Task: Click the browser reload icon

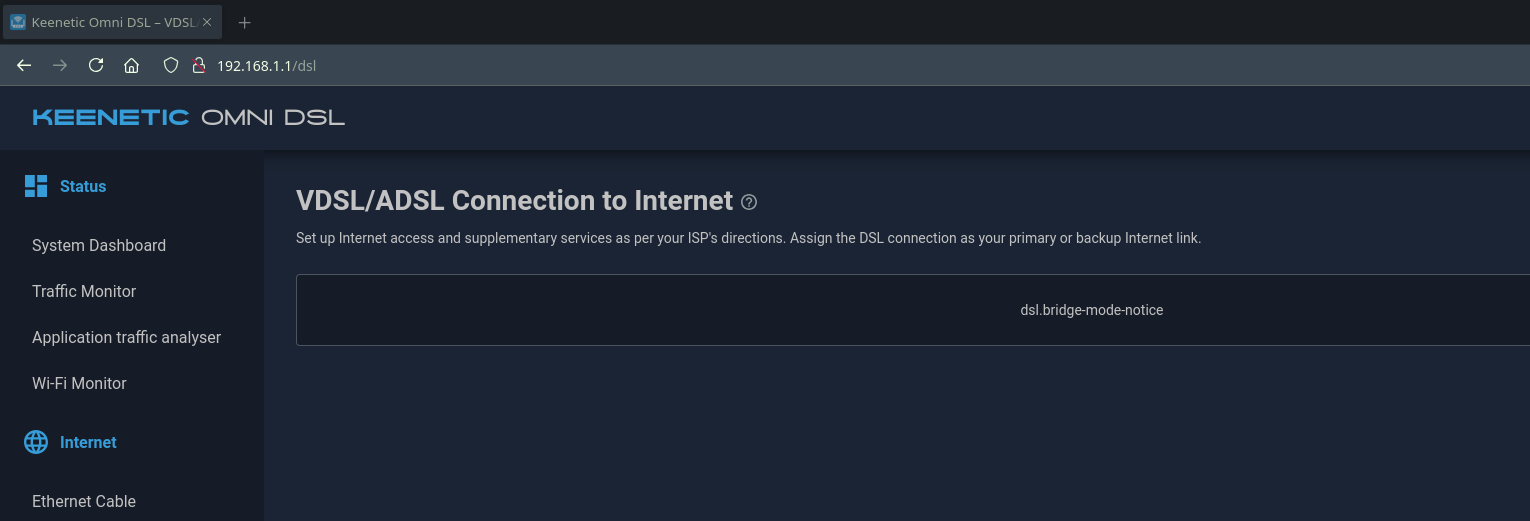Action: (x=96, y=66)
